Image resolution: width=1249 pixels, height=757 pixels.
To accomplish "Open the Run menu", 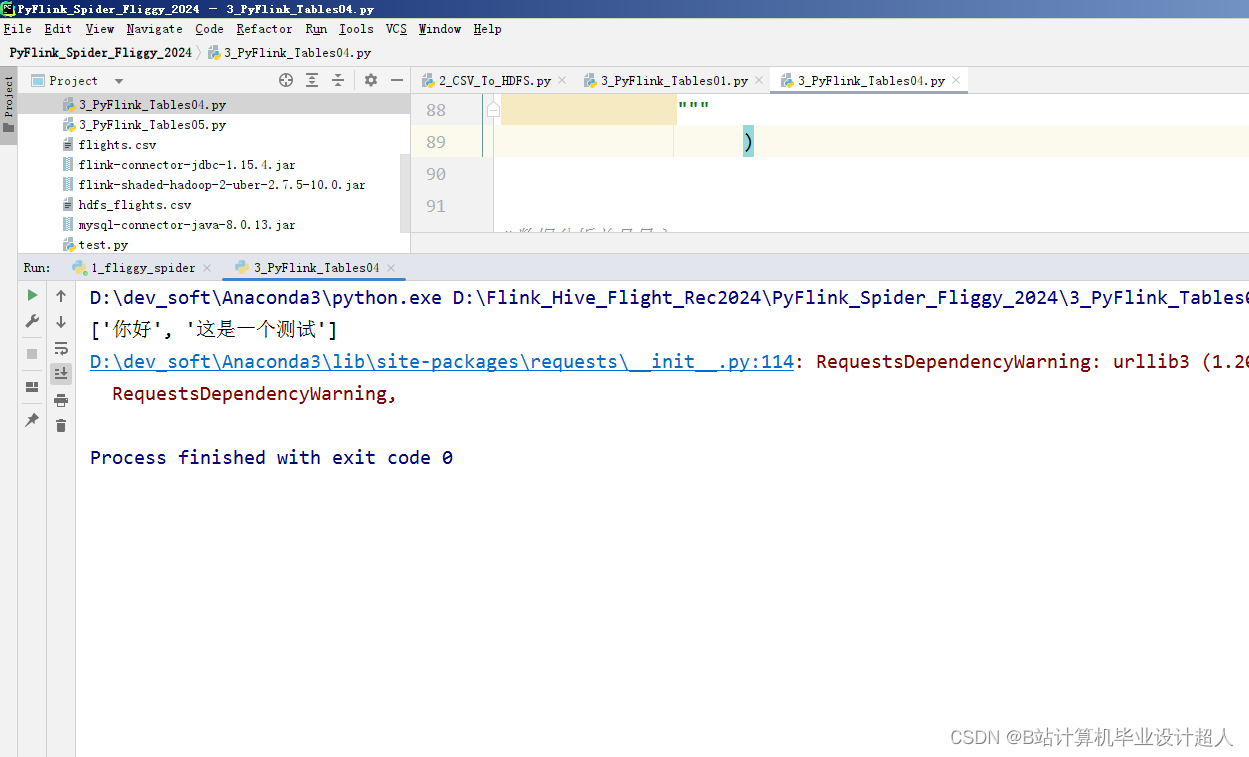I will tap(316, 29).
